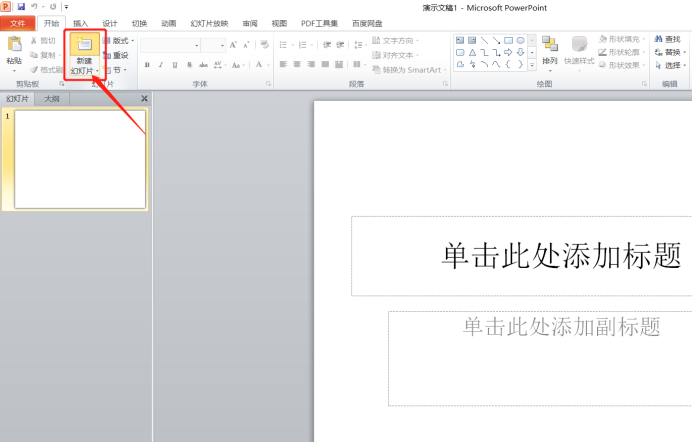This screenshot has height=443, width=692.
Task: Click the bullet list icon
Action: (x=283, y=45)
